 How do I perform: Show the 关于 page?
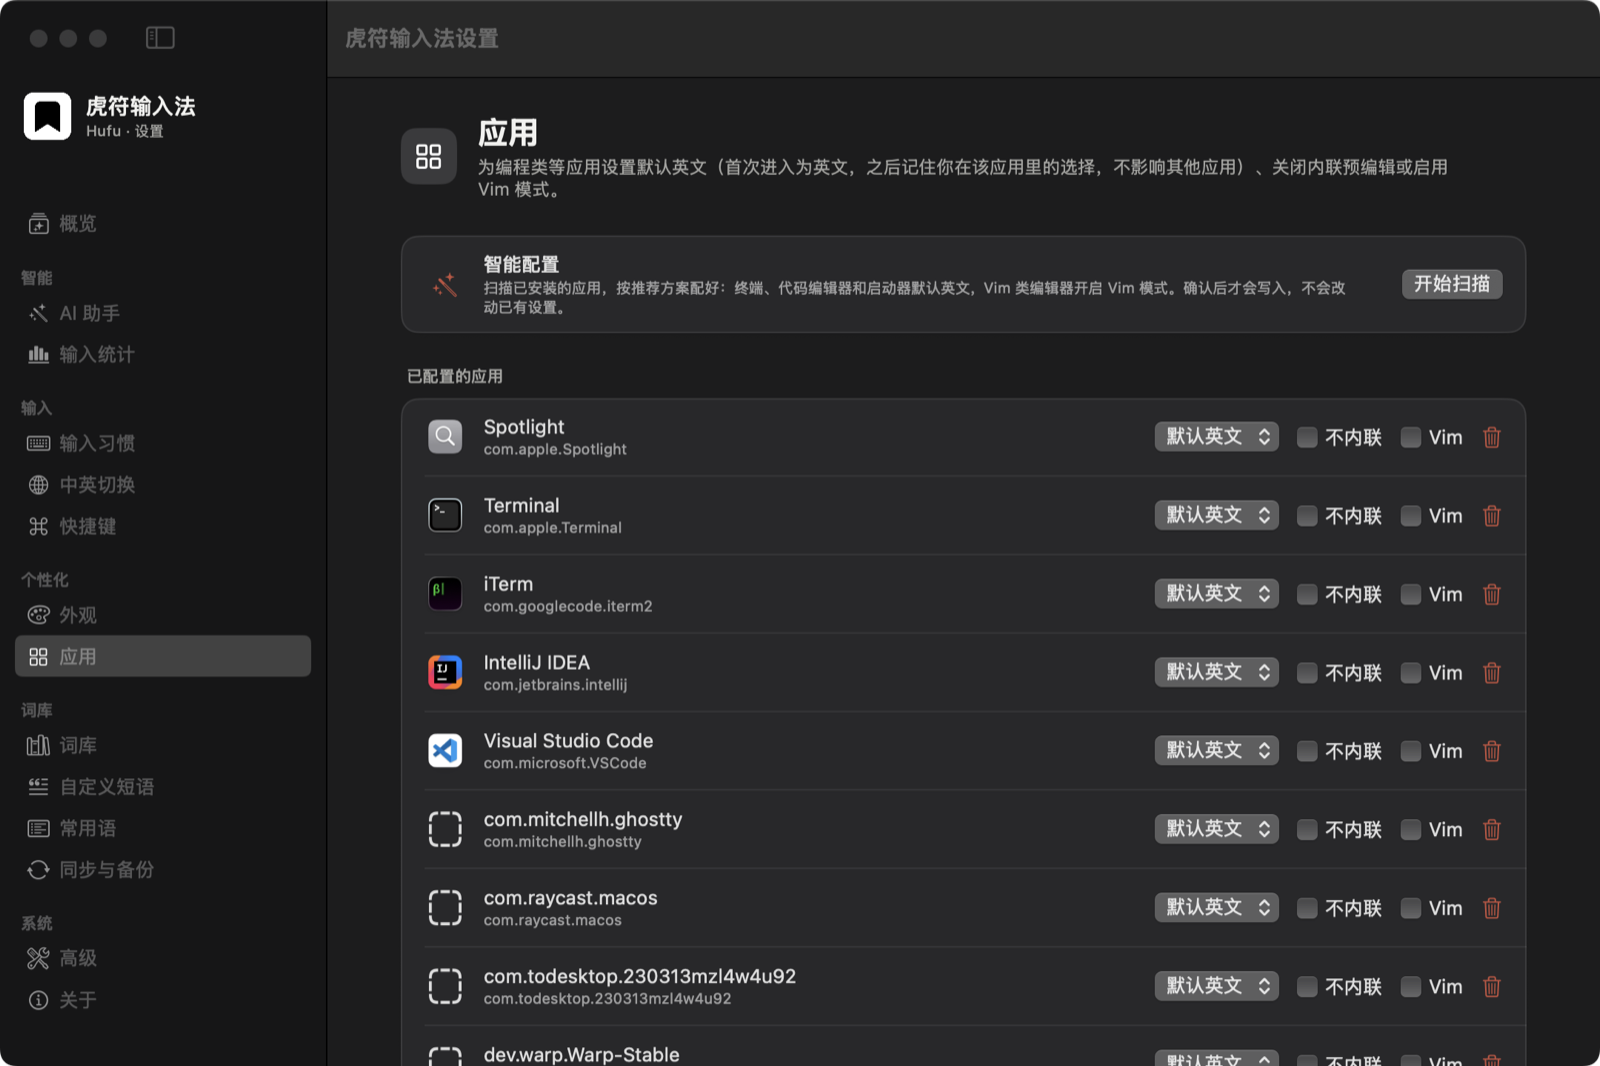[x=163, y=1000]
